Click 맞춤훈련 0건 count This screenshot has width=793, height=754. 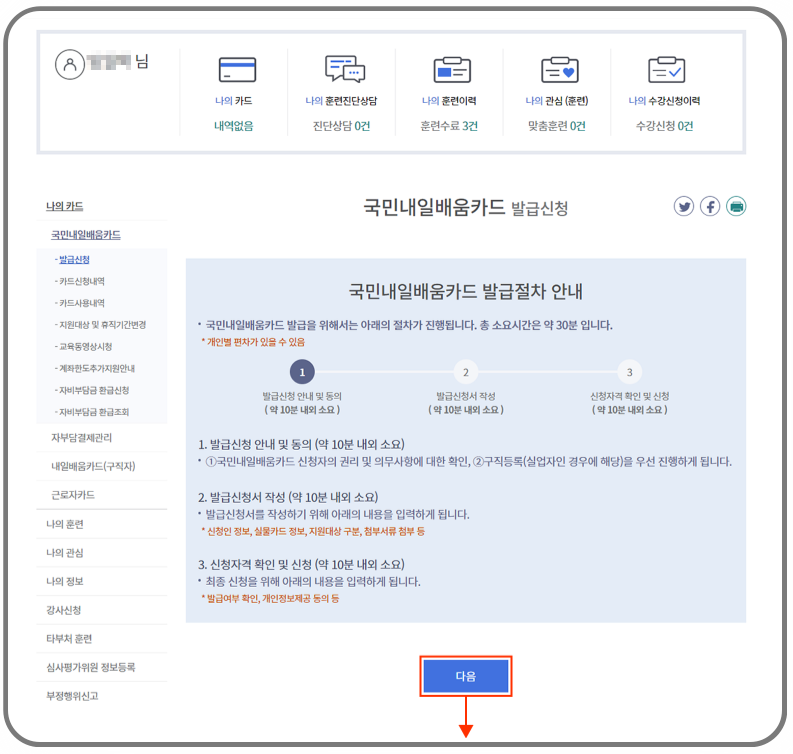pyautogui.click(x=557, y=126)
